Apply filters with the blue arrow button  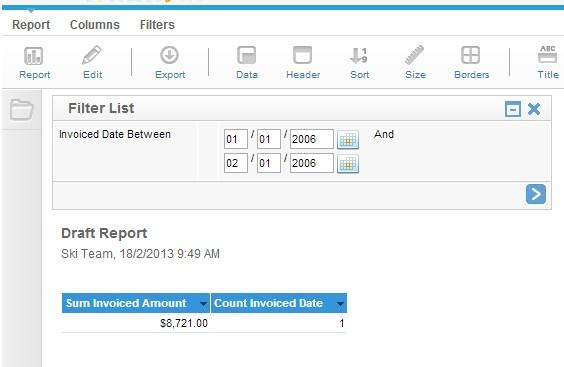click(x=536, y=194)
